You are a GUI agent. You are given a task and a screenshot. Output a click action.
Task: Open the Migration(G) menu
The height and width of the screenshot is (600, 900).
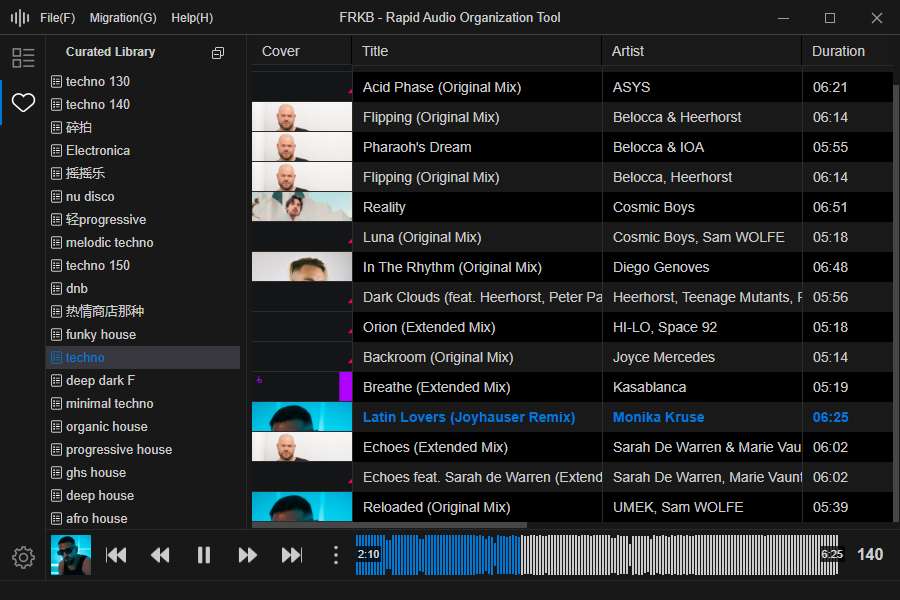123,18
